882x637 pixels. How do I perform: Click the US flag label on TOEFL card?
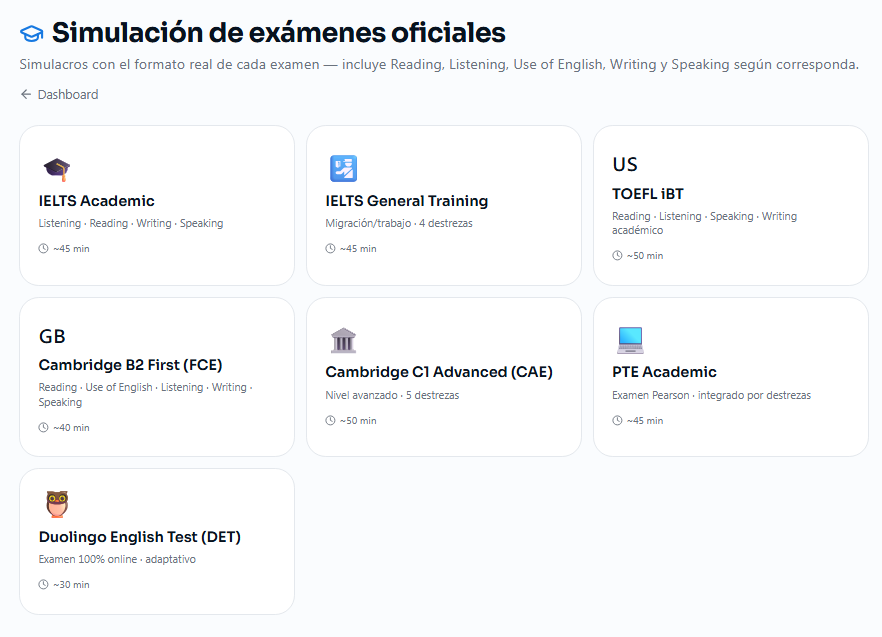625,164
